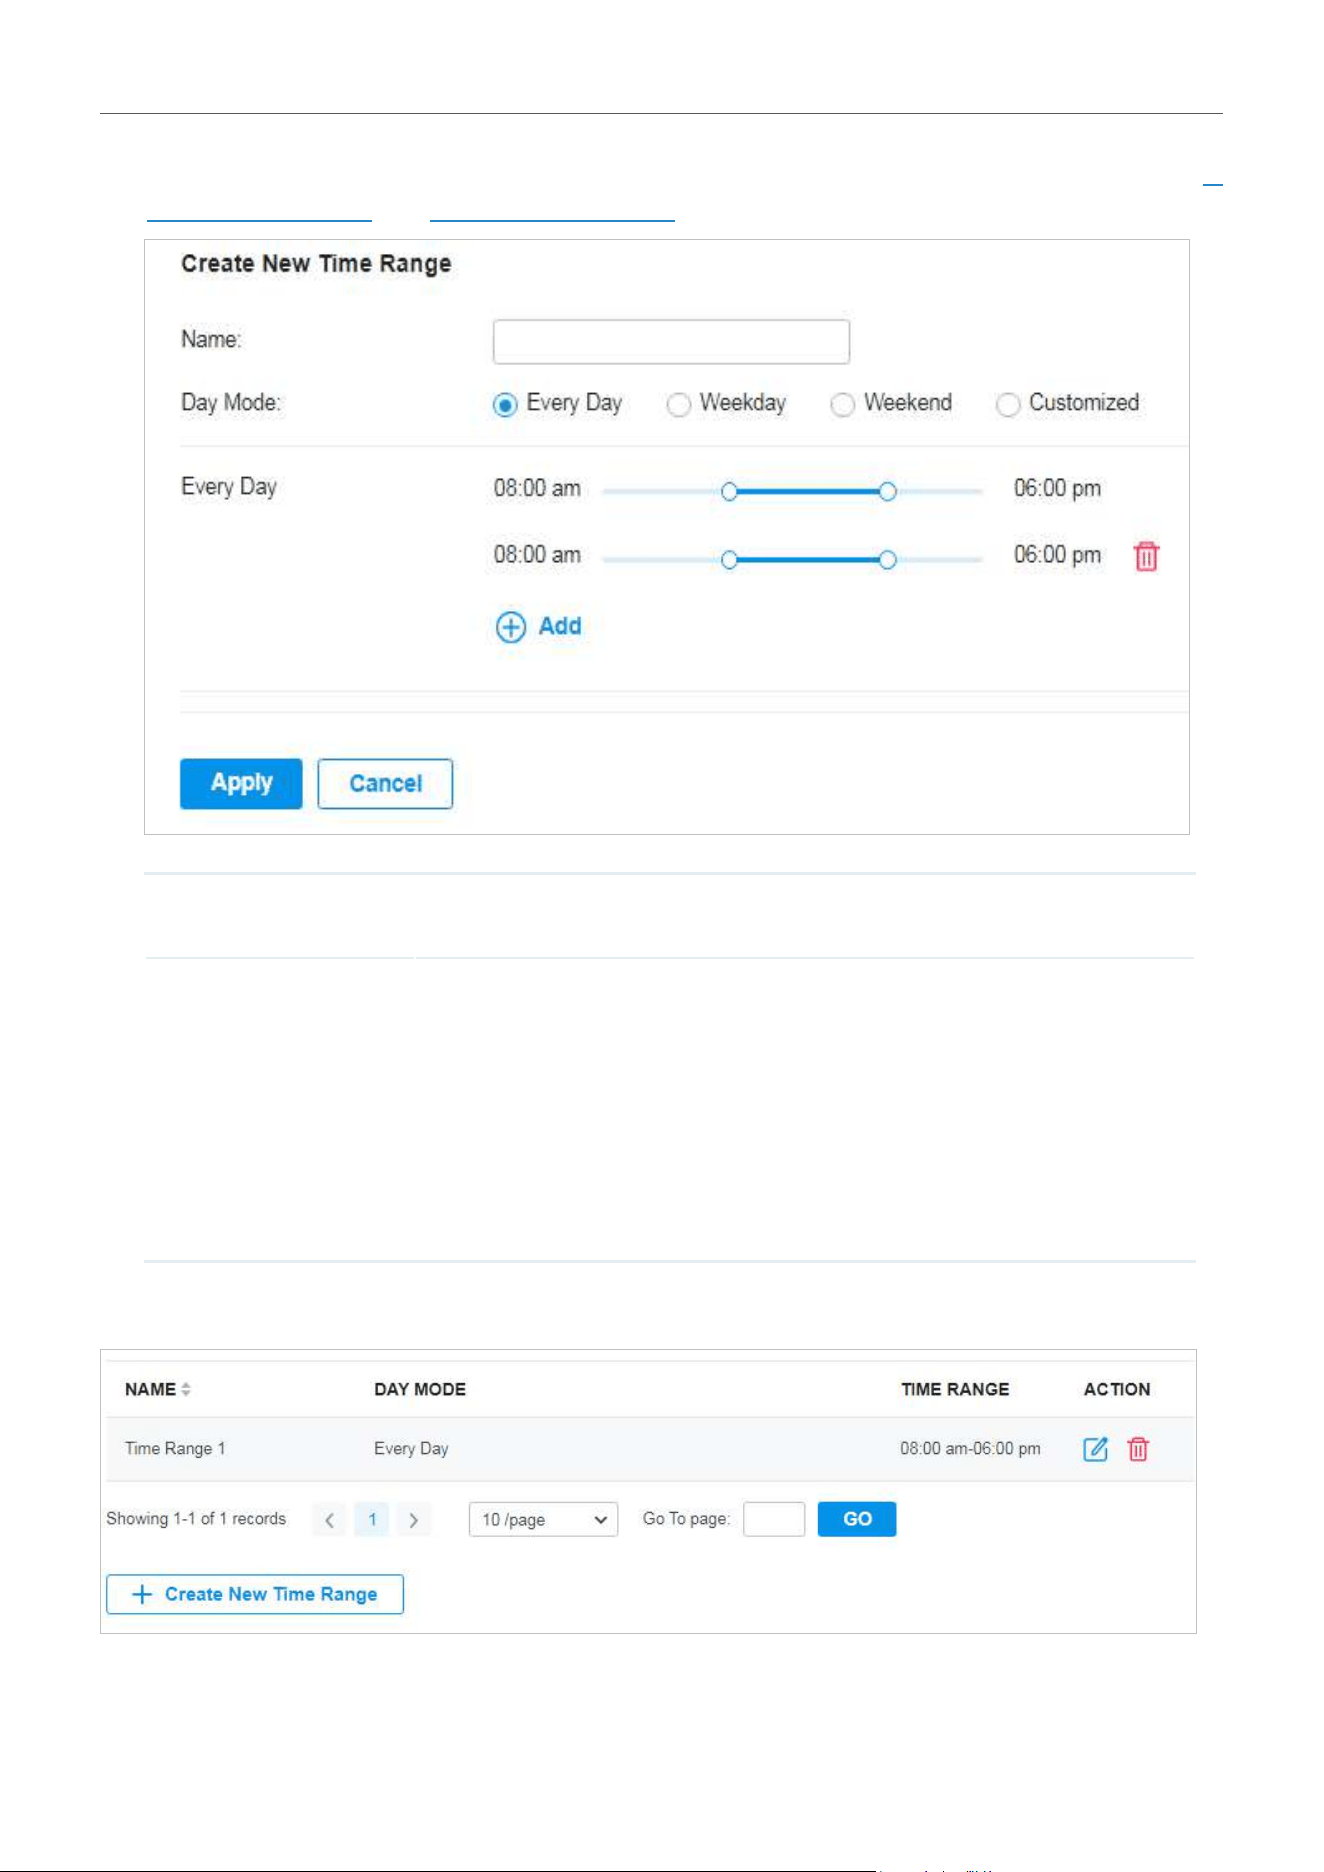This screenshot has width=1324, height=1872.
Task: Choose Weekend day mode
Action: coord(843,404)
